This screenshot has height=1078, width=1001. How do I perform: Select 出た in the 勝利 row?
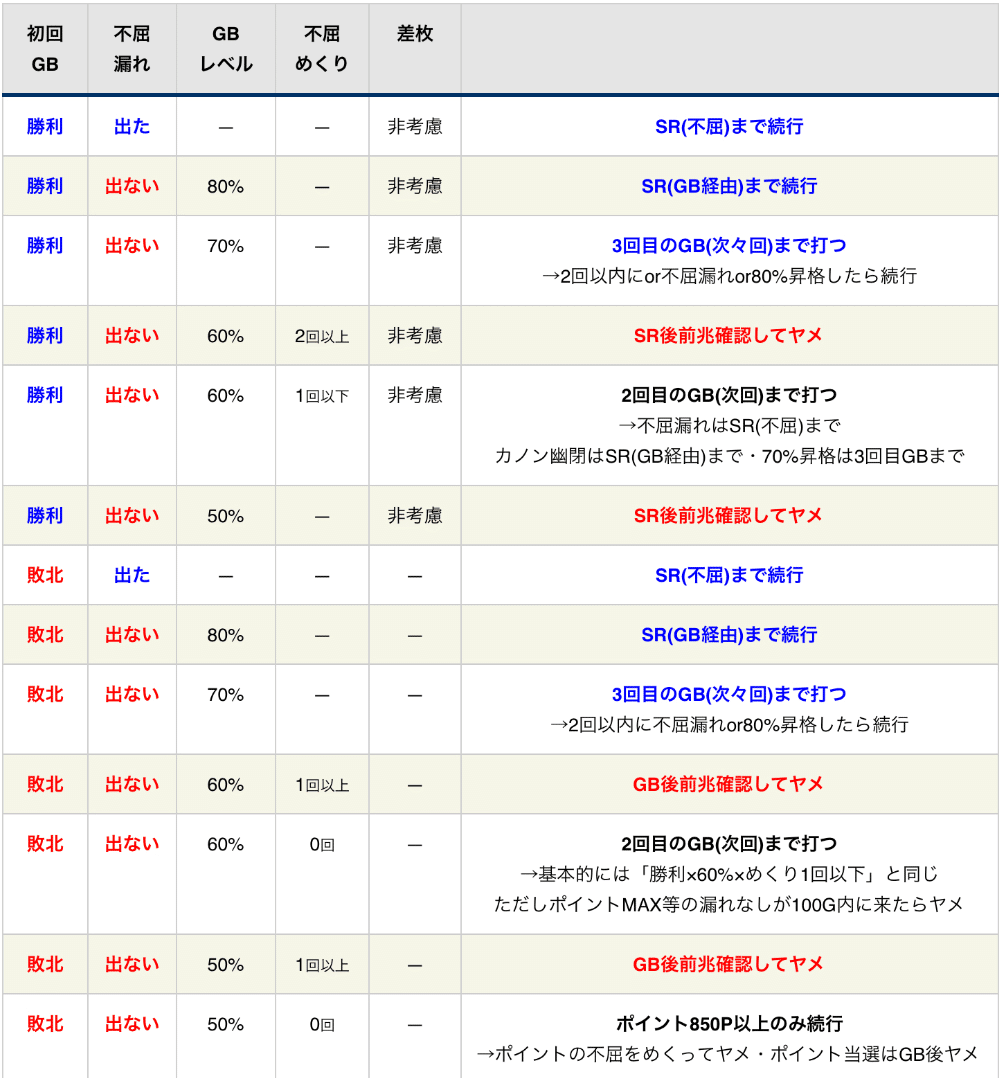(132, 126)
